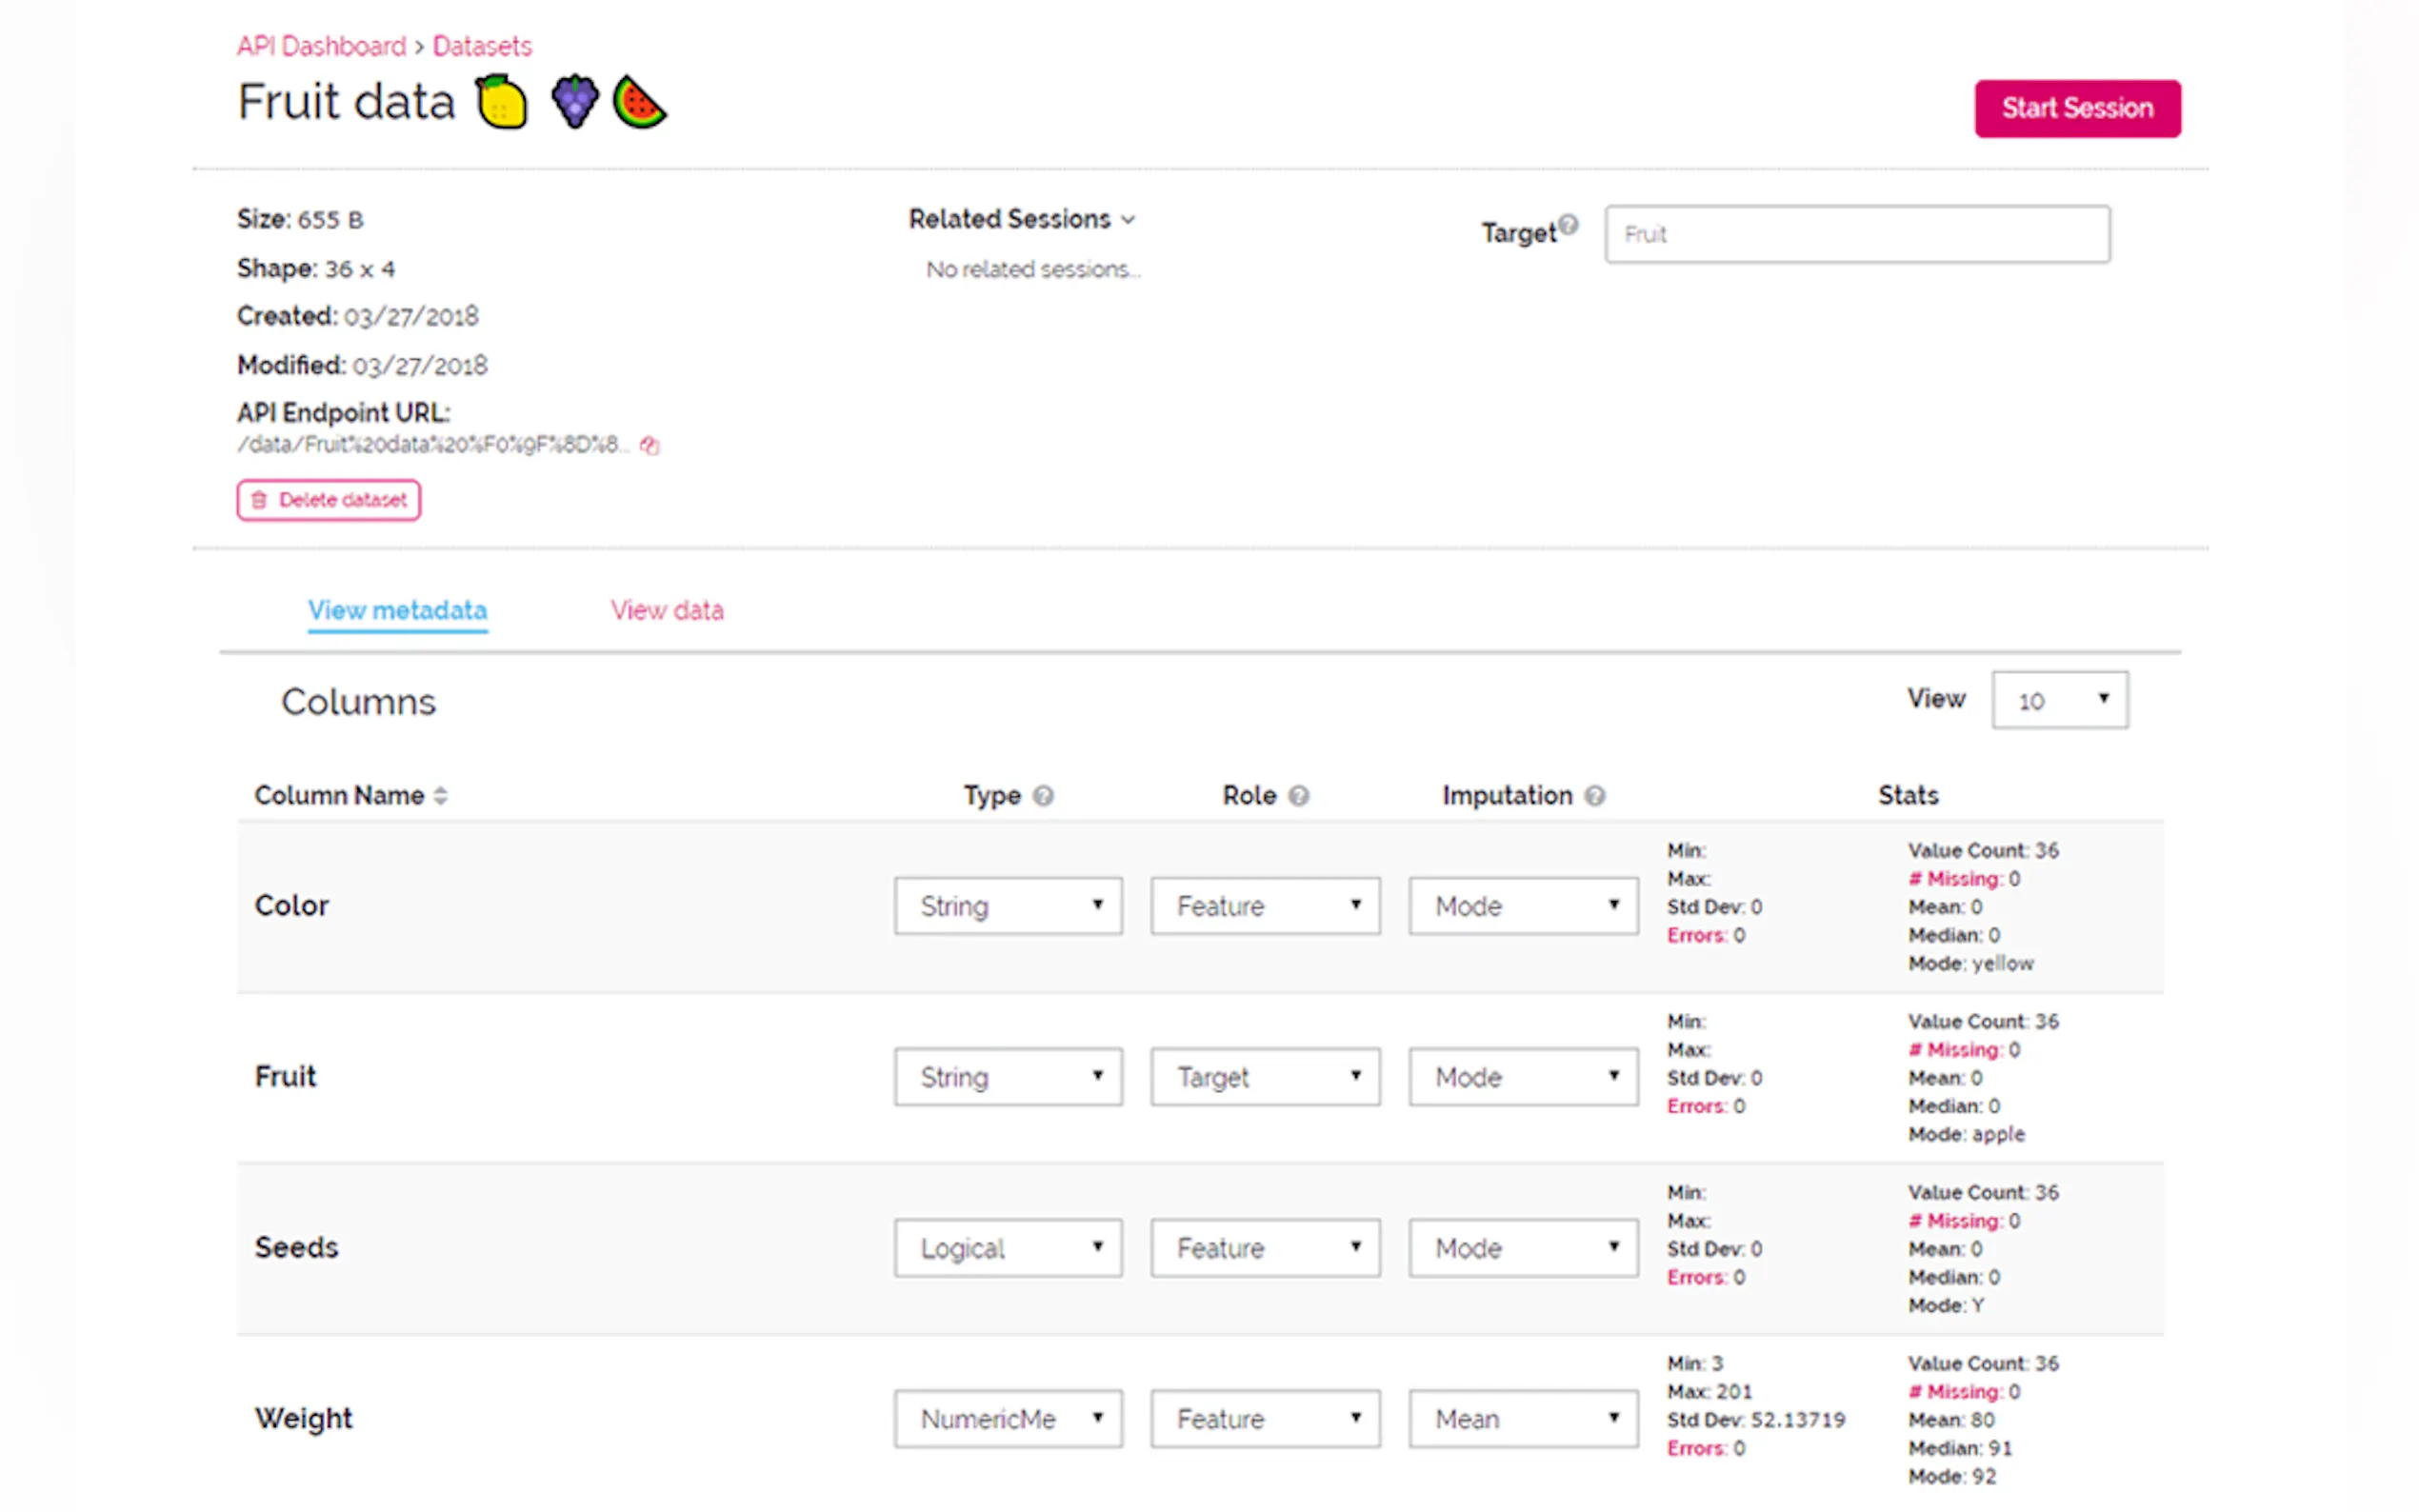Image resolution: width=2419 pixels, height=1512 pixels.
Task: Click the lemon emoji in title
Action: click(502, 103)
